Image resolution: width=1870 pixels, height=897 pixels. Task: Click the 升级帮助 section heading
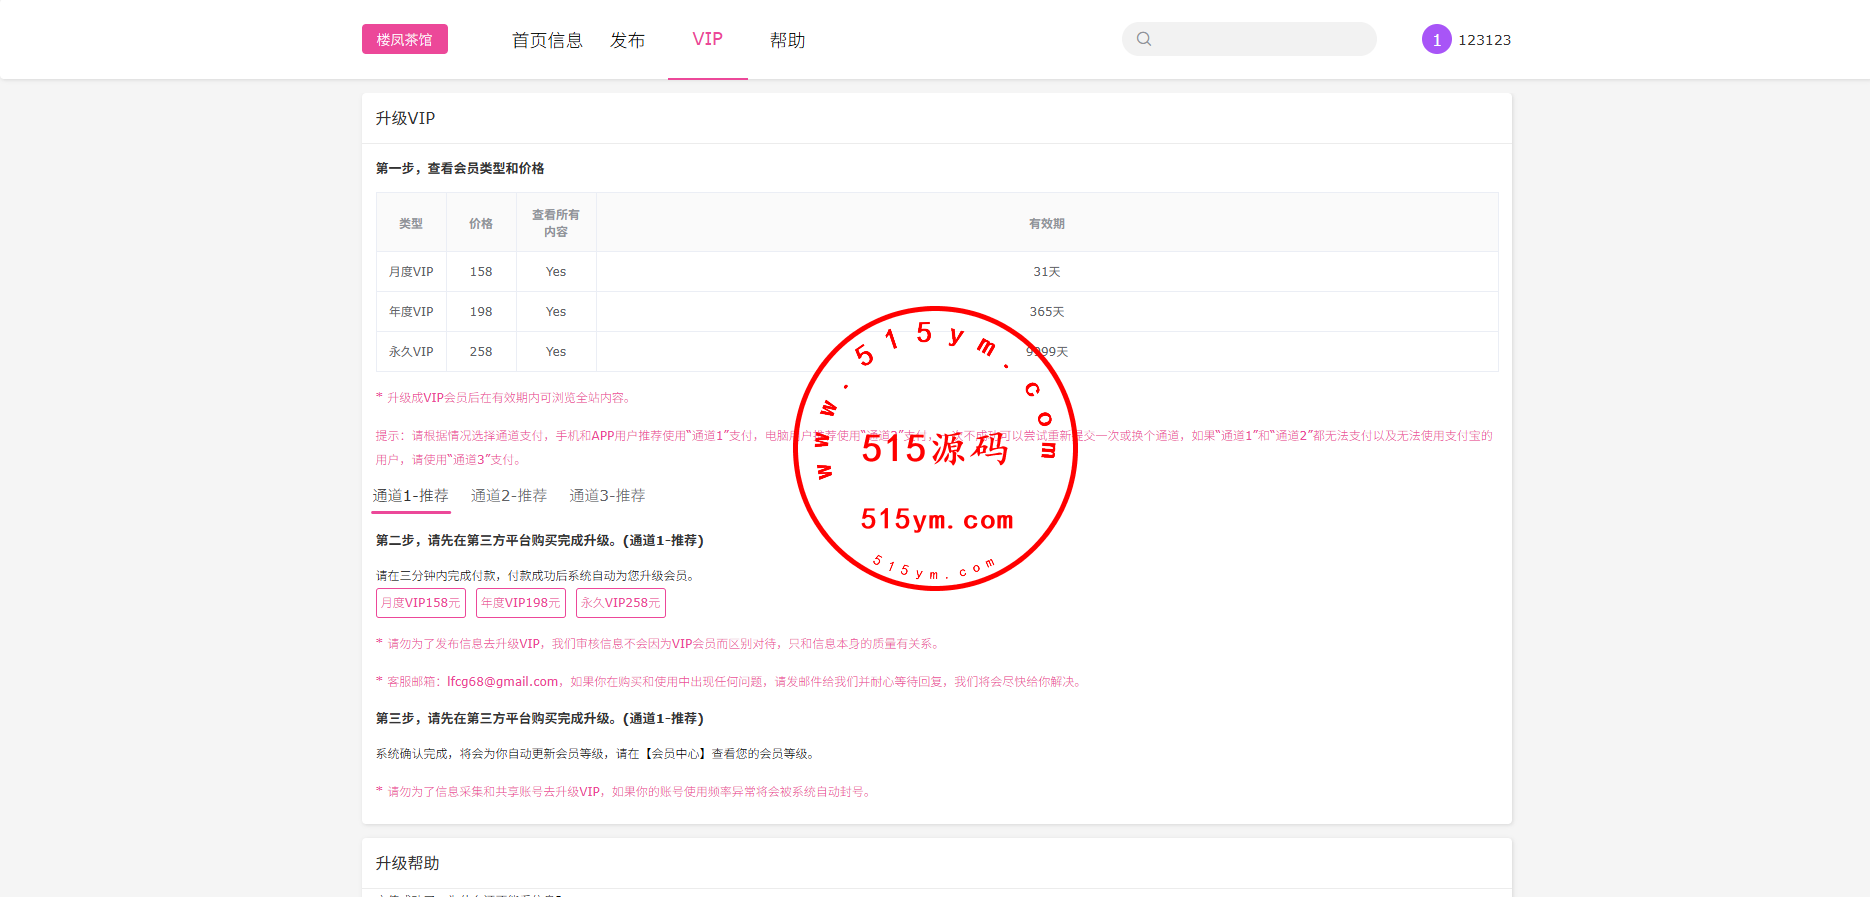tap(407, 863)
